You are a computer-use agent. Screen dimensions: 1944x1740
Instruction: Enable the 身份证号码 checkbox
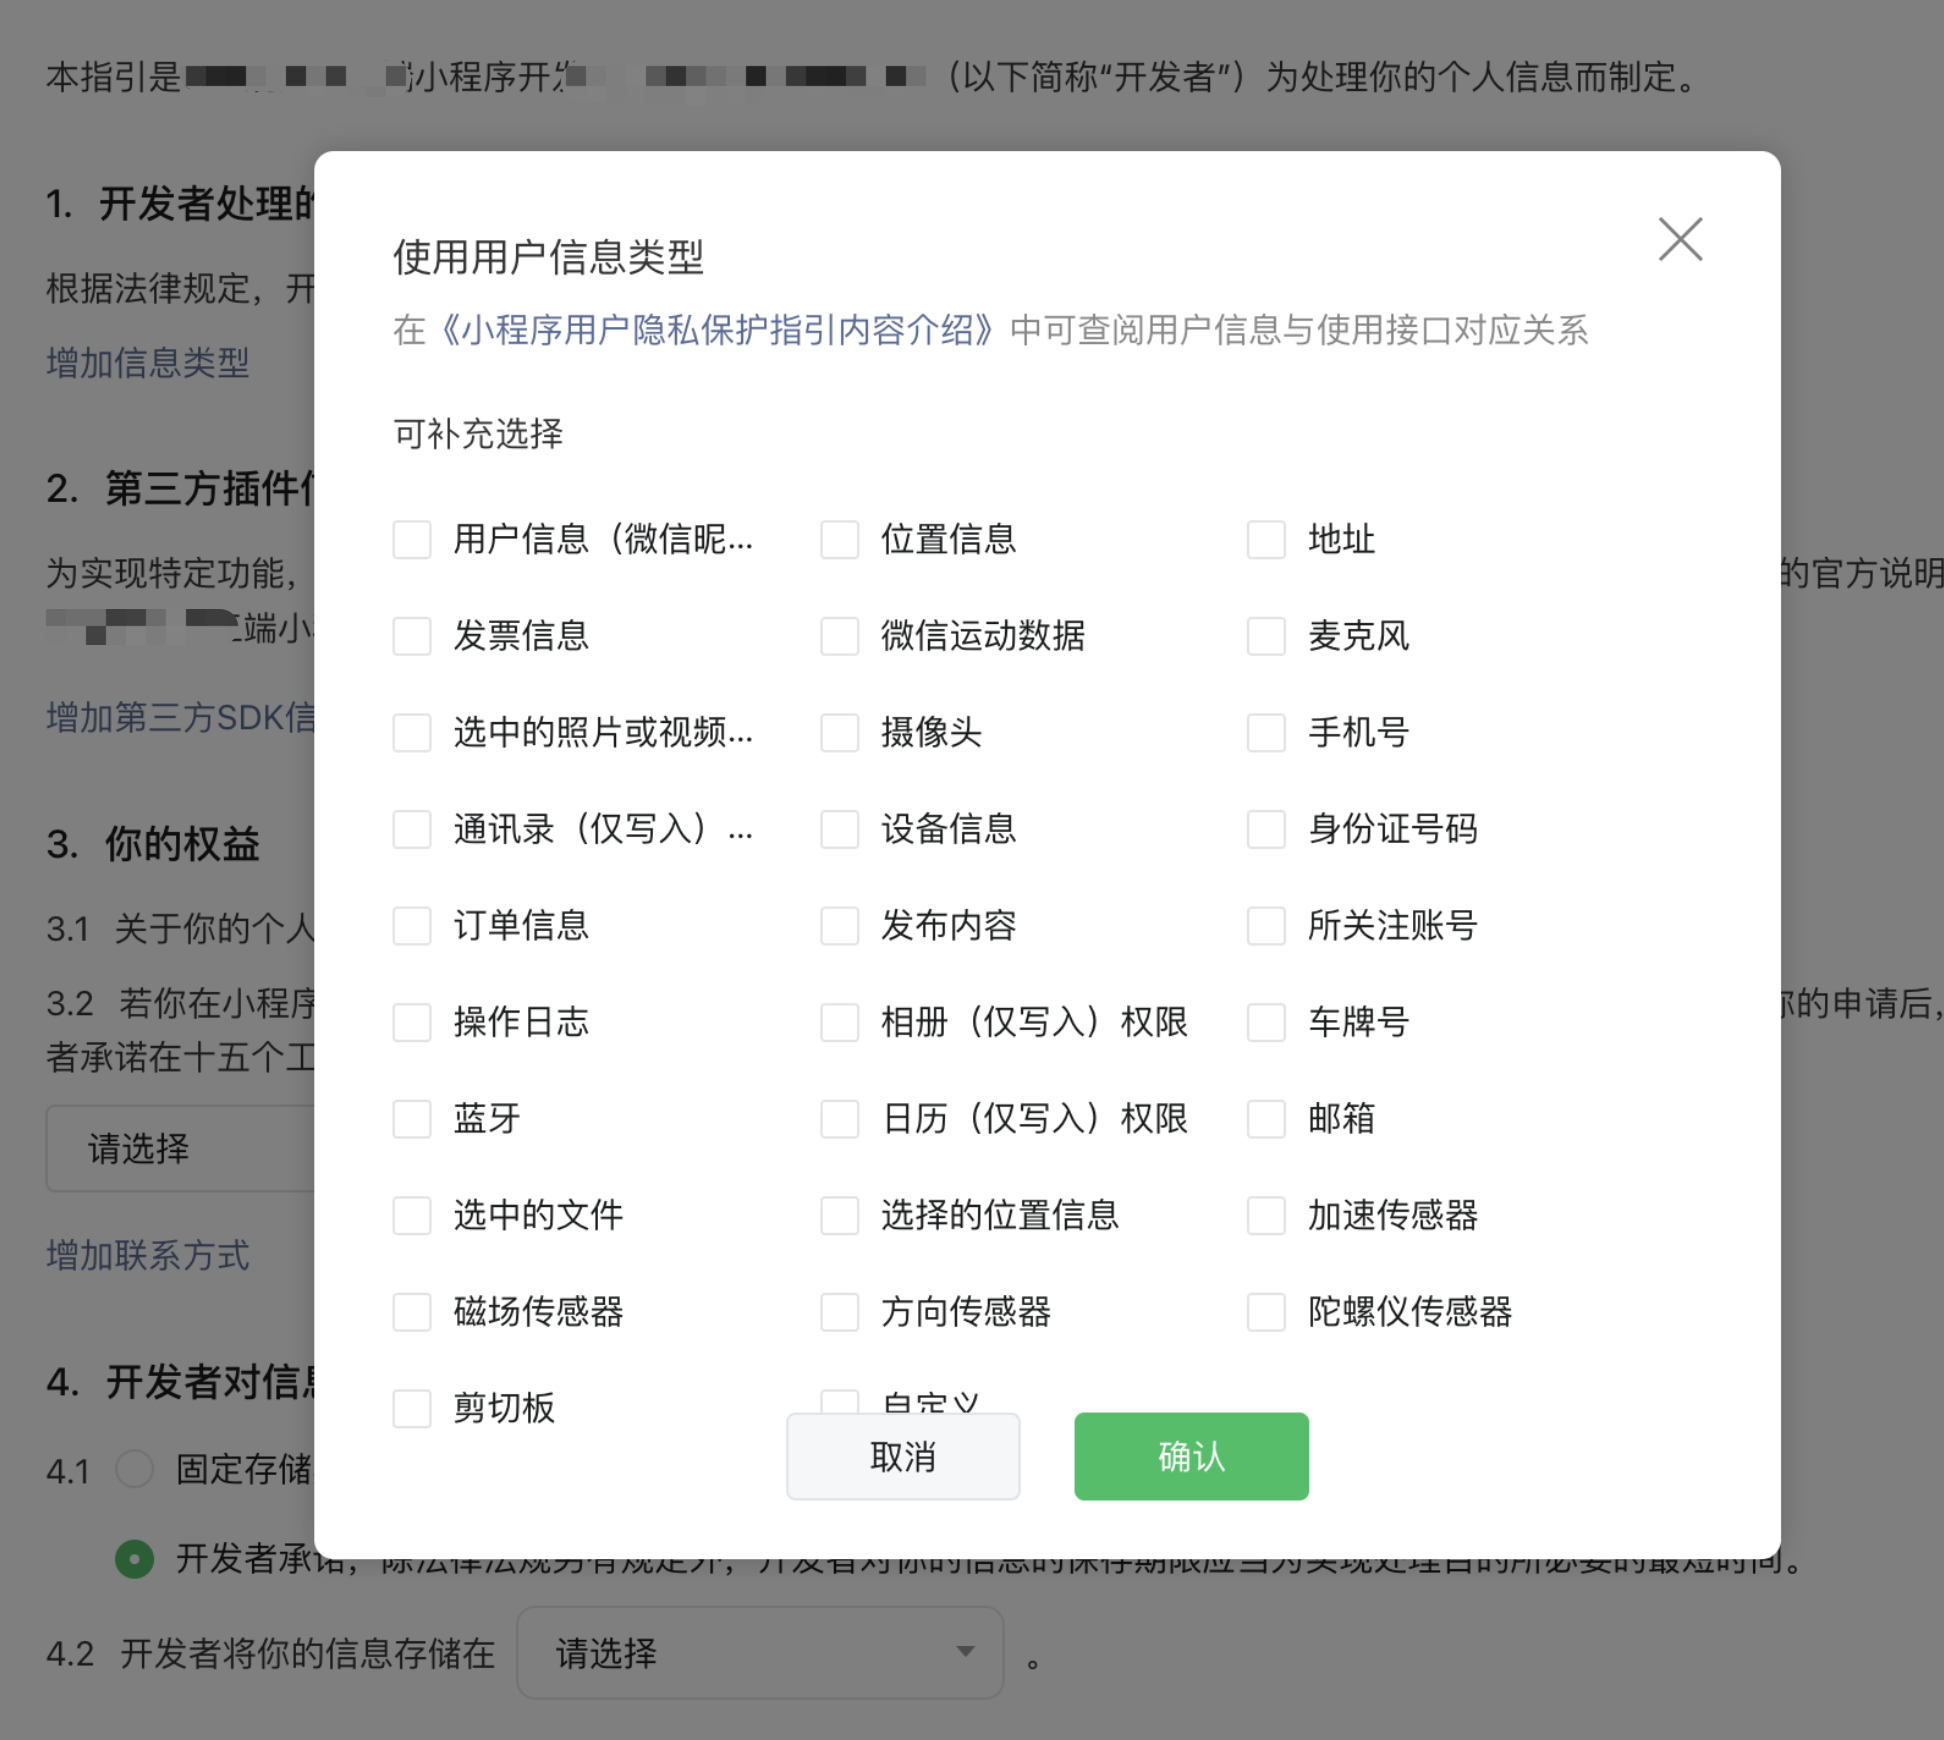pyautogui.click(x=1266, y=829)
